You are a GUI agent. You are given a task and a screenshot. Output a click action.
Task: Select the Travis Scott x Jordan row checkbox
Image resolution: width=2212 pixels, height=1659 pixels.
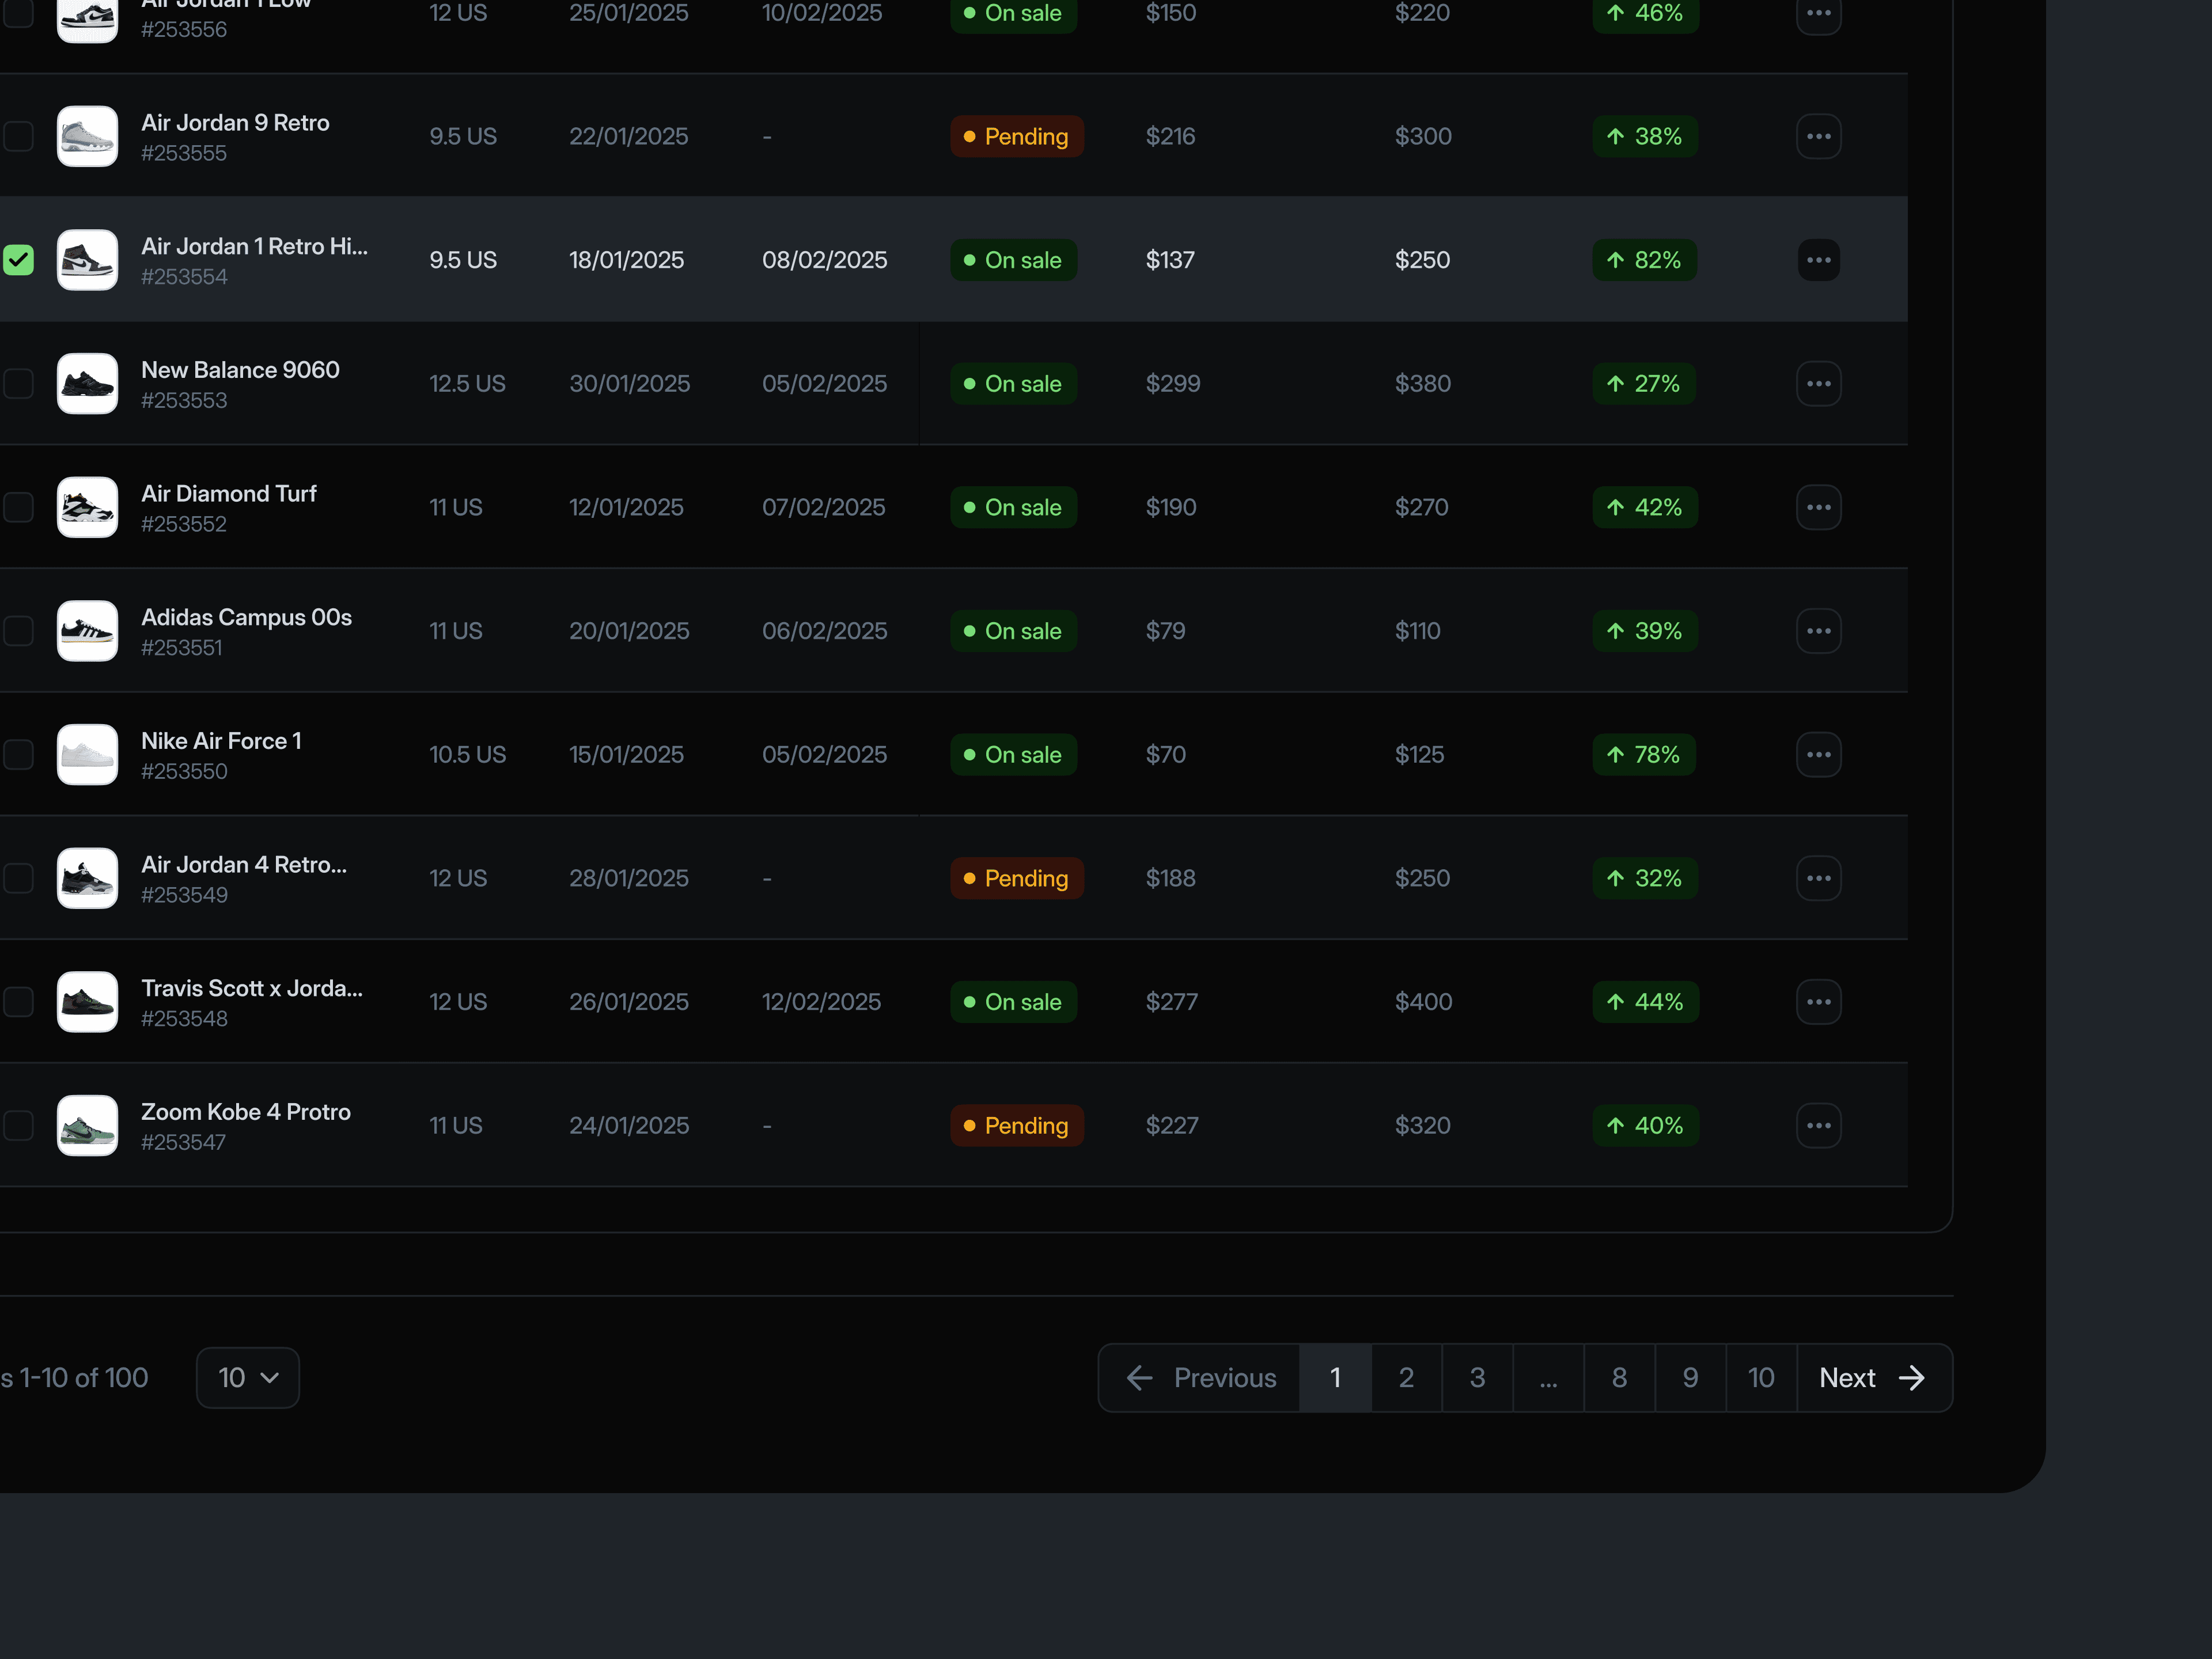[x=18, y=1002]
